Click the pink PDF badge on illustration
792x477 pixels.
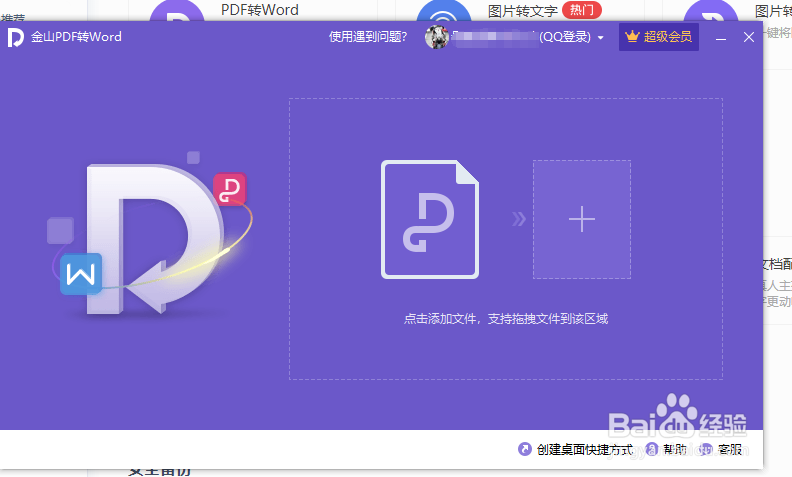tap(230, 189)
